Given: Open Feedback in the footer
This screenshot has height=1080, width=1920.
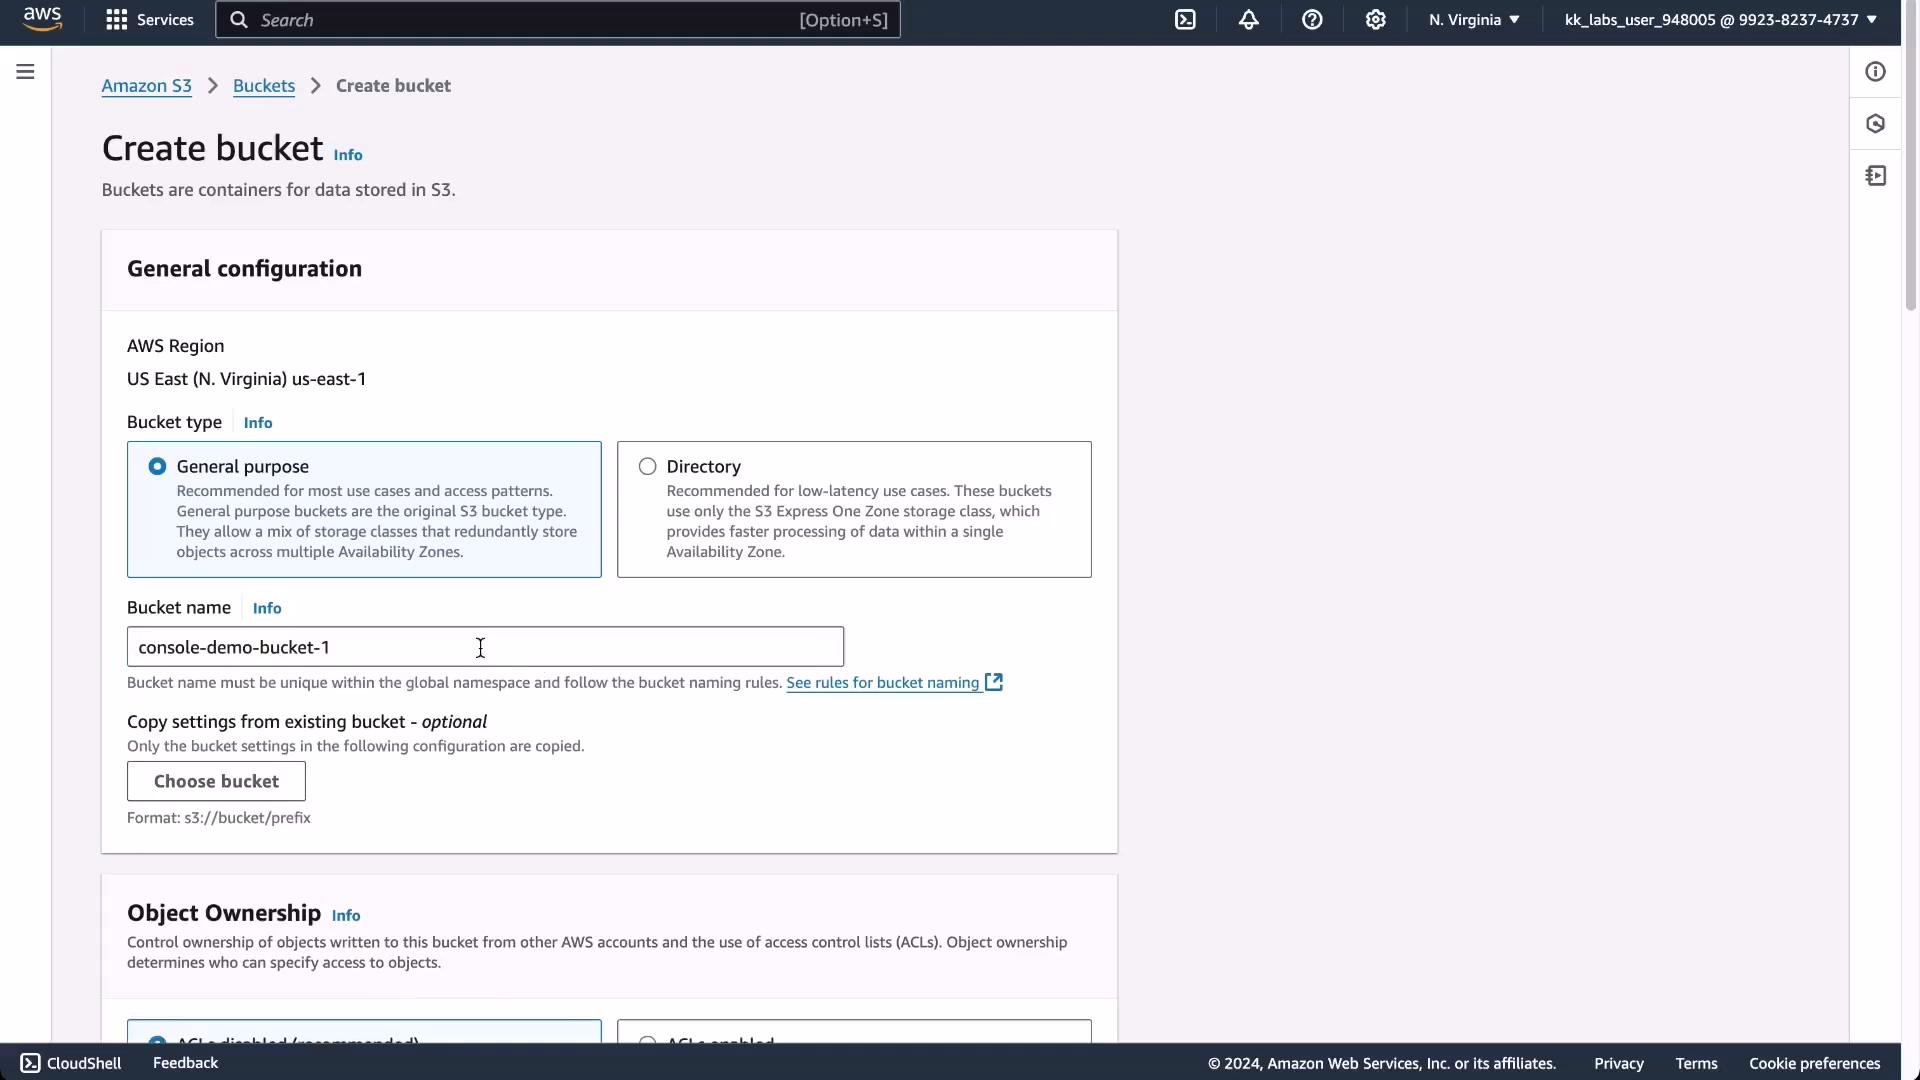Looking at the screenshot, I should [185, 1063].
